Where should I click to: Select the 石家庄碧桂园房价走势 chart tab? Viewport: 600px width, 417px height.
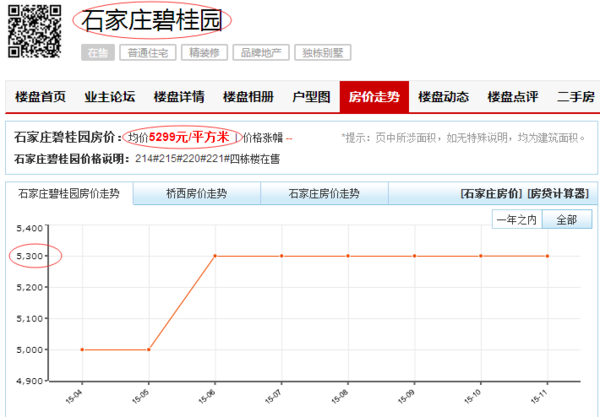[69, 194]
